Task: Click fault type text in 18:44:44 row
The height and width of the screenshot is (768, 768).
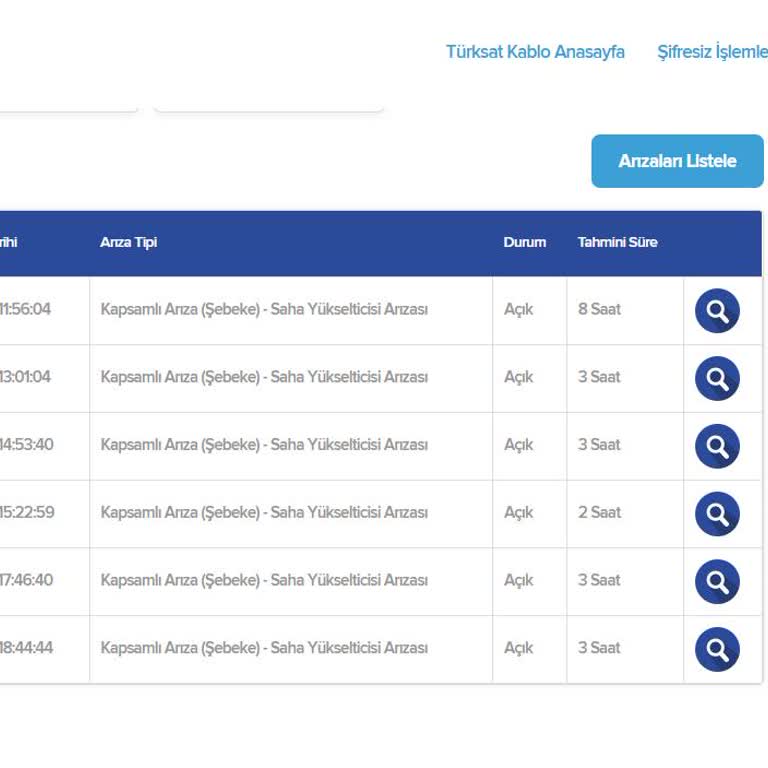Action: (x=264, y=648)
